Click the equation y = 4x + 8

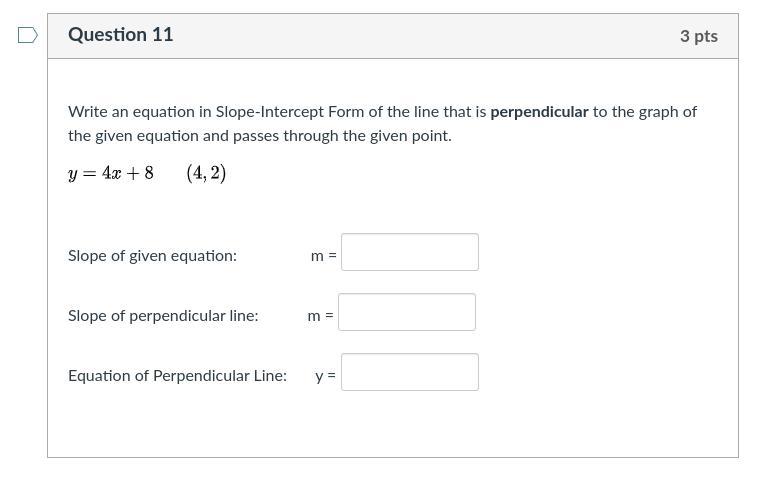[111, 173]
